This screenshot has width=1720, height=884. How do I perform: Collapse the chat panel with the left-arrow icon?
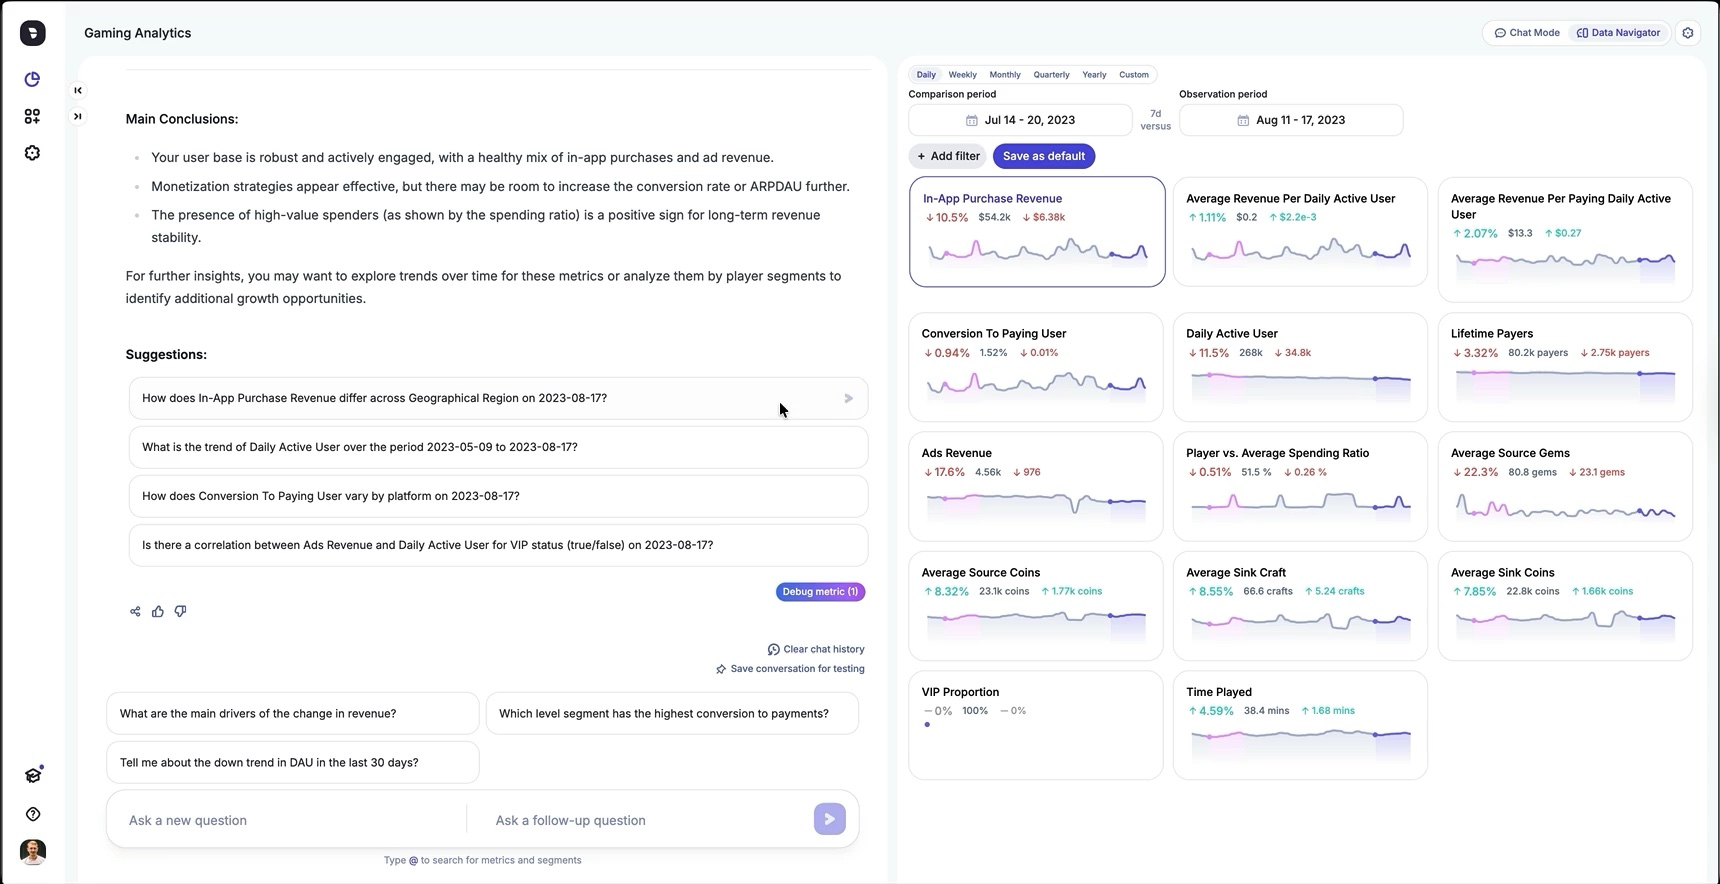pyautogui.click(x=78, y=90)
